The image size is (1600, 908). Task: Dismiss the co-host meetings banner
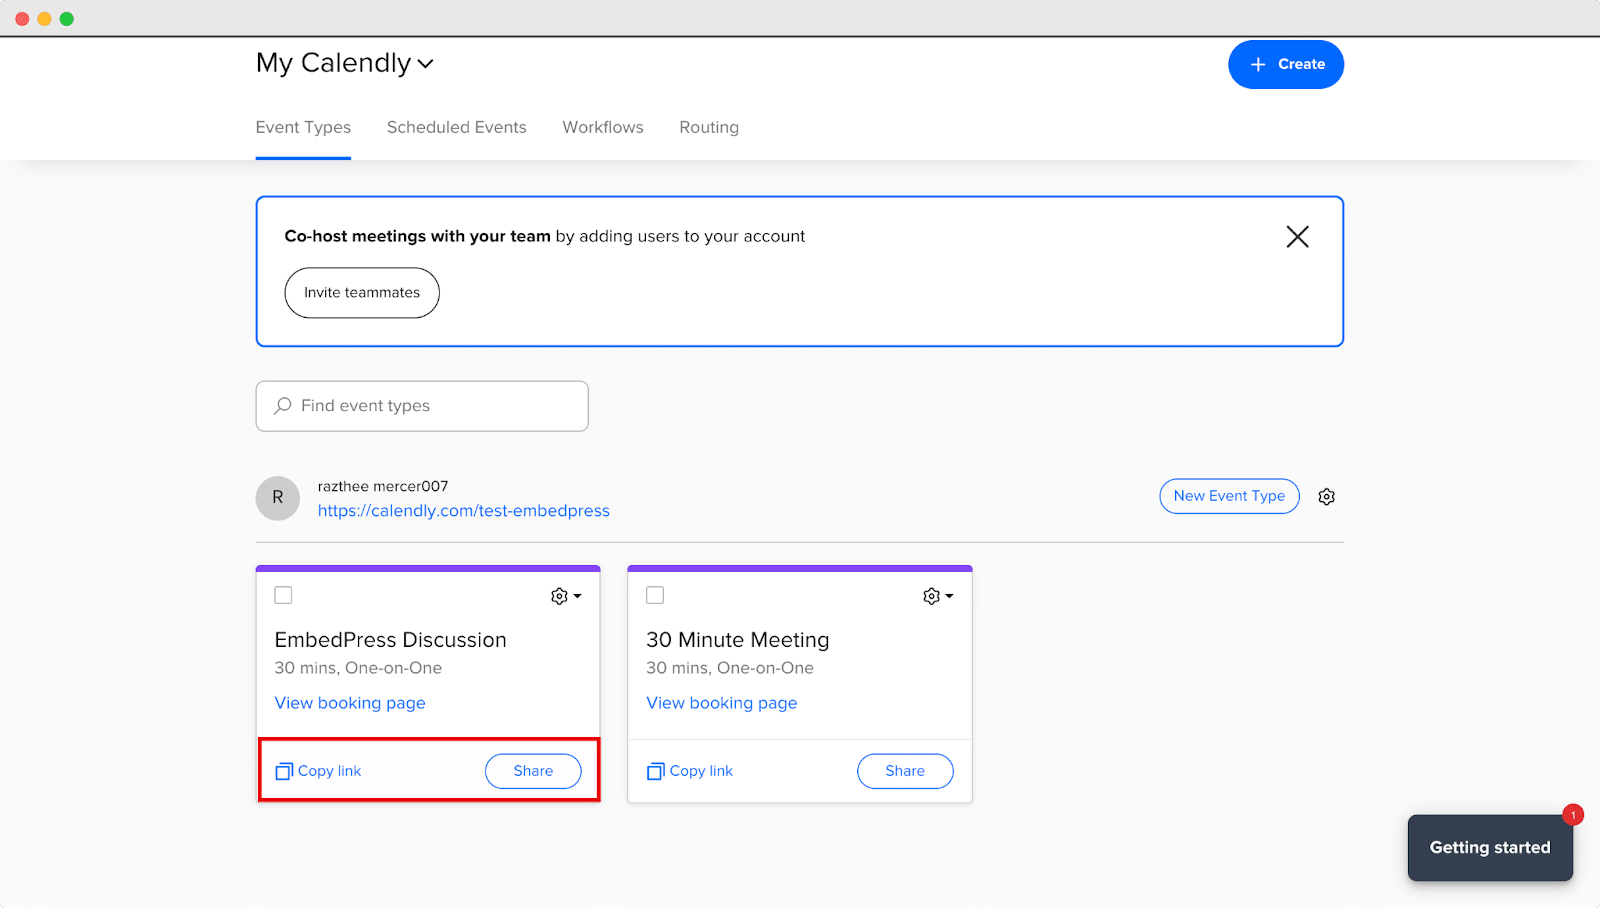tap(1297, 236)
